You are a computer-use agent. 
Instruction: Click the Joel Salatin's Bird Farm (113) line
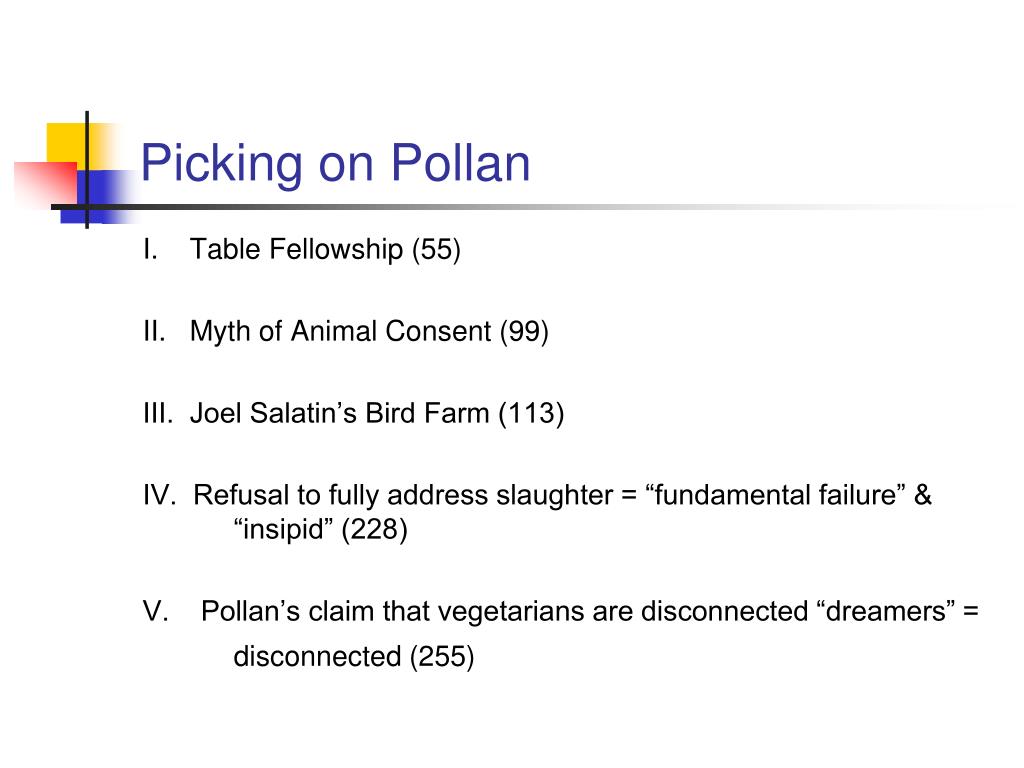377,413
